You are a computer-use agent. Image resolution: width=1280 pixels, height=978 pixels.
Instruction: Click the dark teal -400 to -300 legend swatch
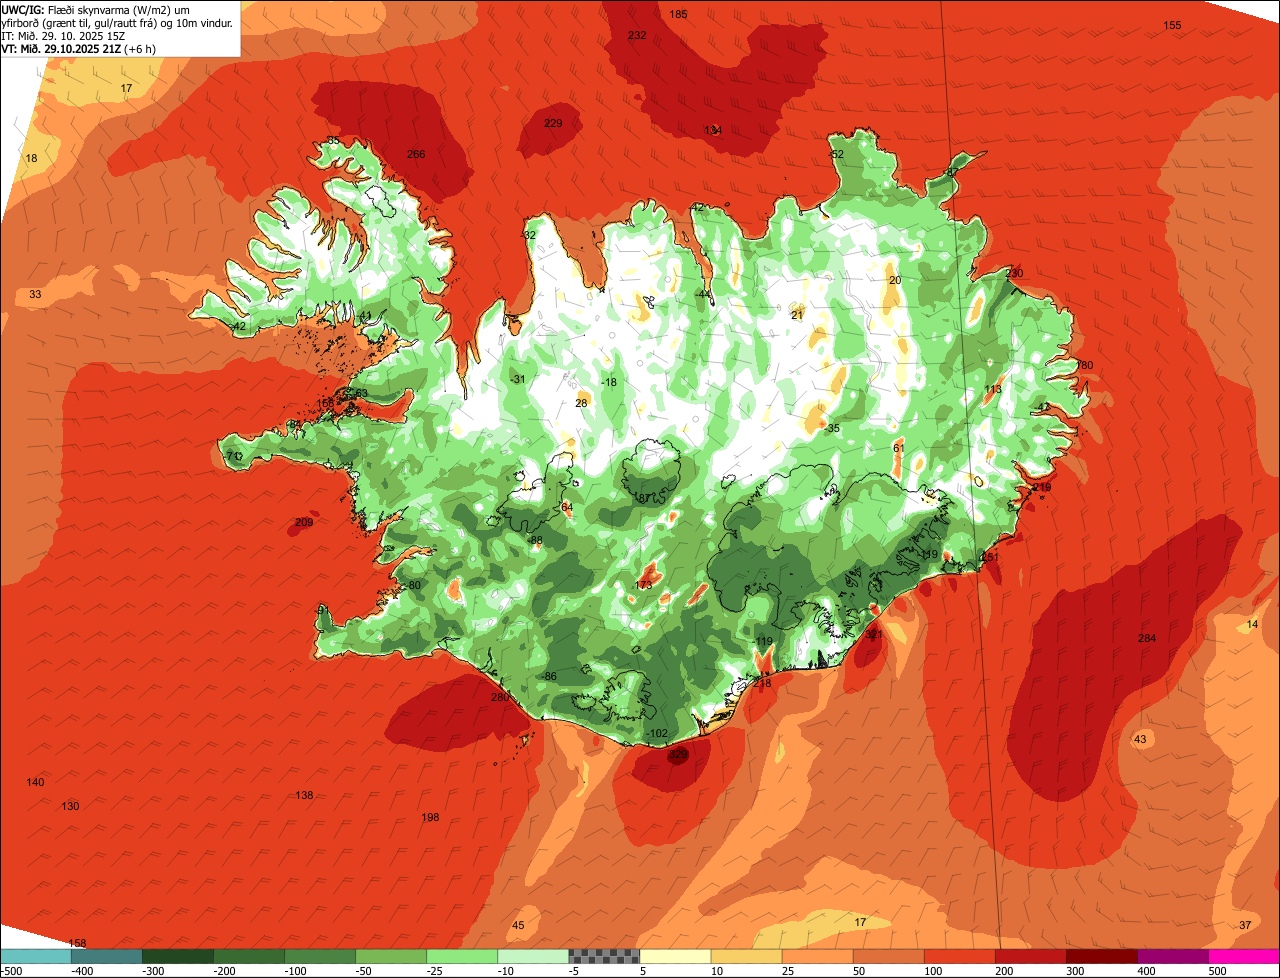[x=106, y=956]
